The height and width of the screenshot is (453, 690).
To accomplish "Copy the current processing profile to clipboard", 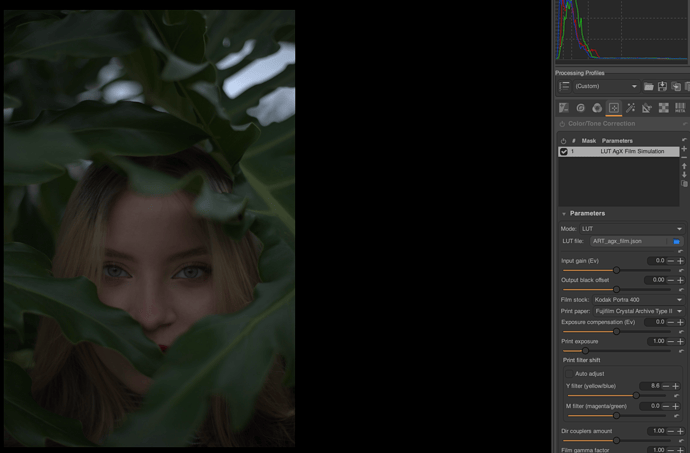I will point(676,86).
